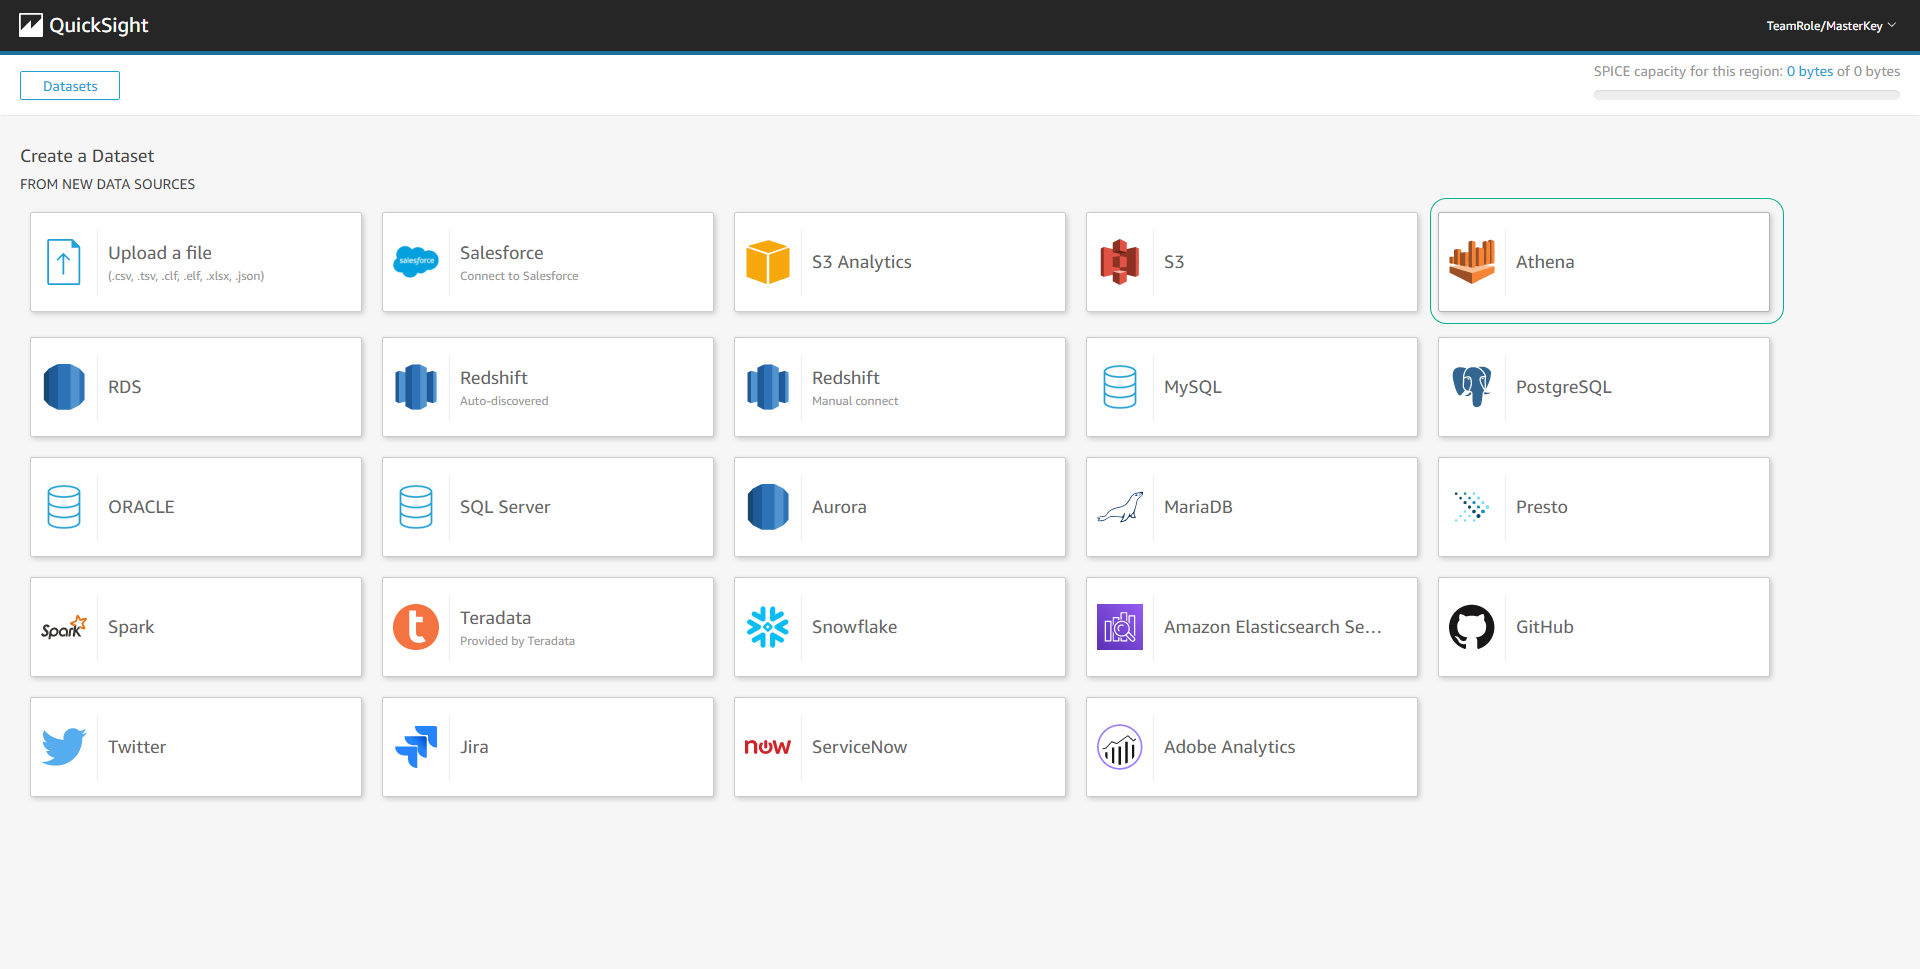The image size is (1920, 969).
Task: Open the 'Upload a file' card title
Action: pos(160,253)
